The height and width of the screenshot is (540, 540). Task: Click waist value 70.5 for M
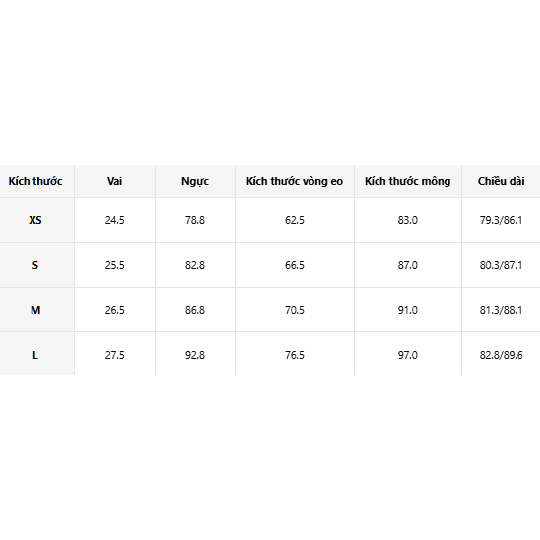(x=295, y=310)
